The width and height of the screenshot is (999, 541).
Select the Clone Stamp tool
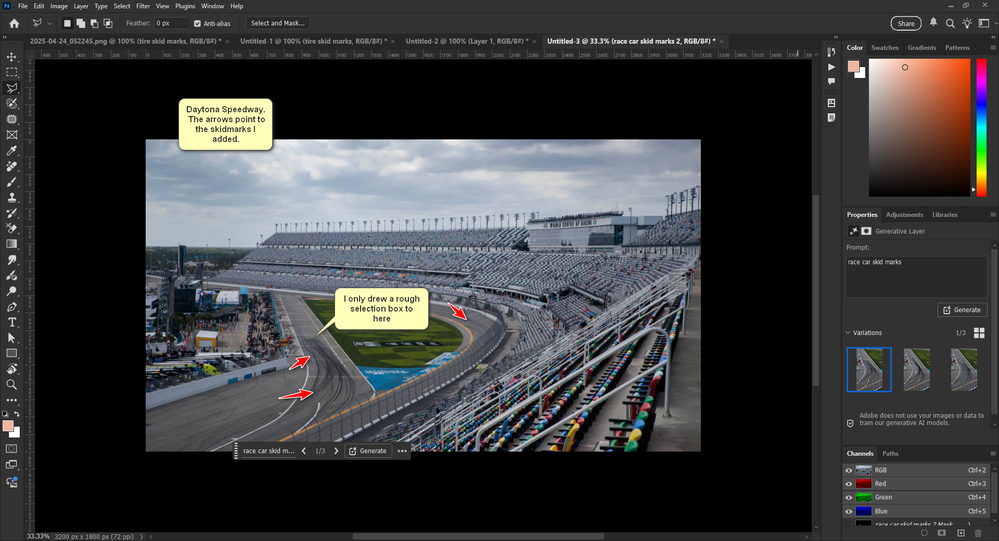point(11,198)
